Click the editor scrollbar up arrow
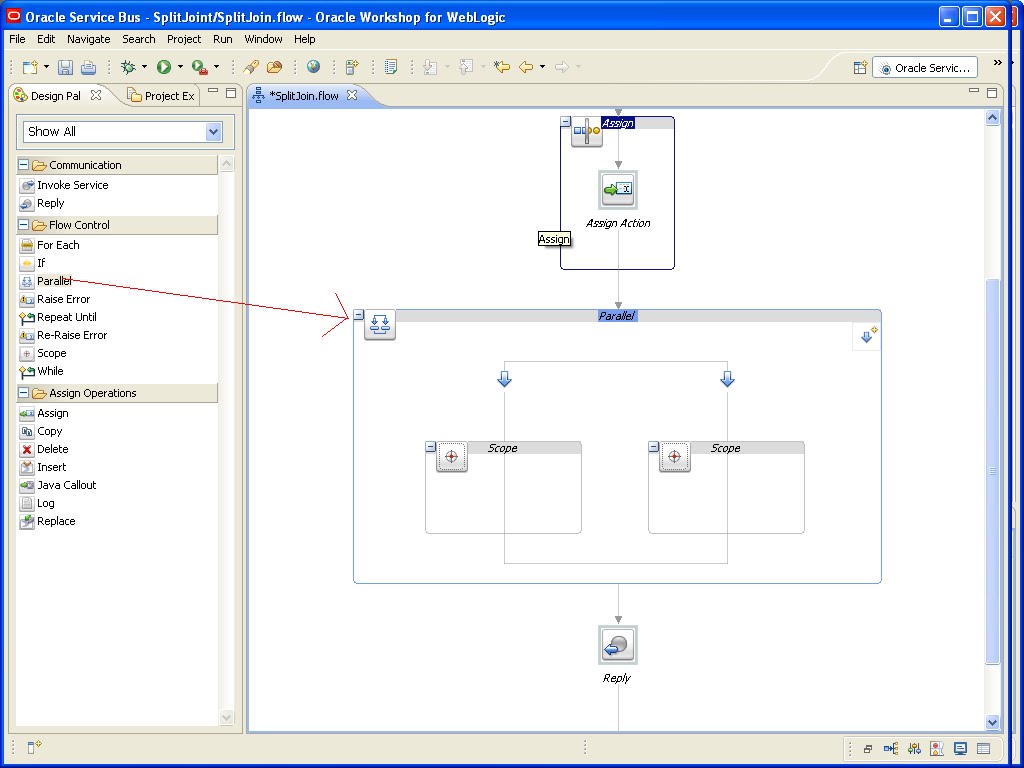The image size is (1024, 768). click(992, 118)
